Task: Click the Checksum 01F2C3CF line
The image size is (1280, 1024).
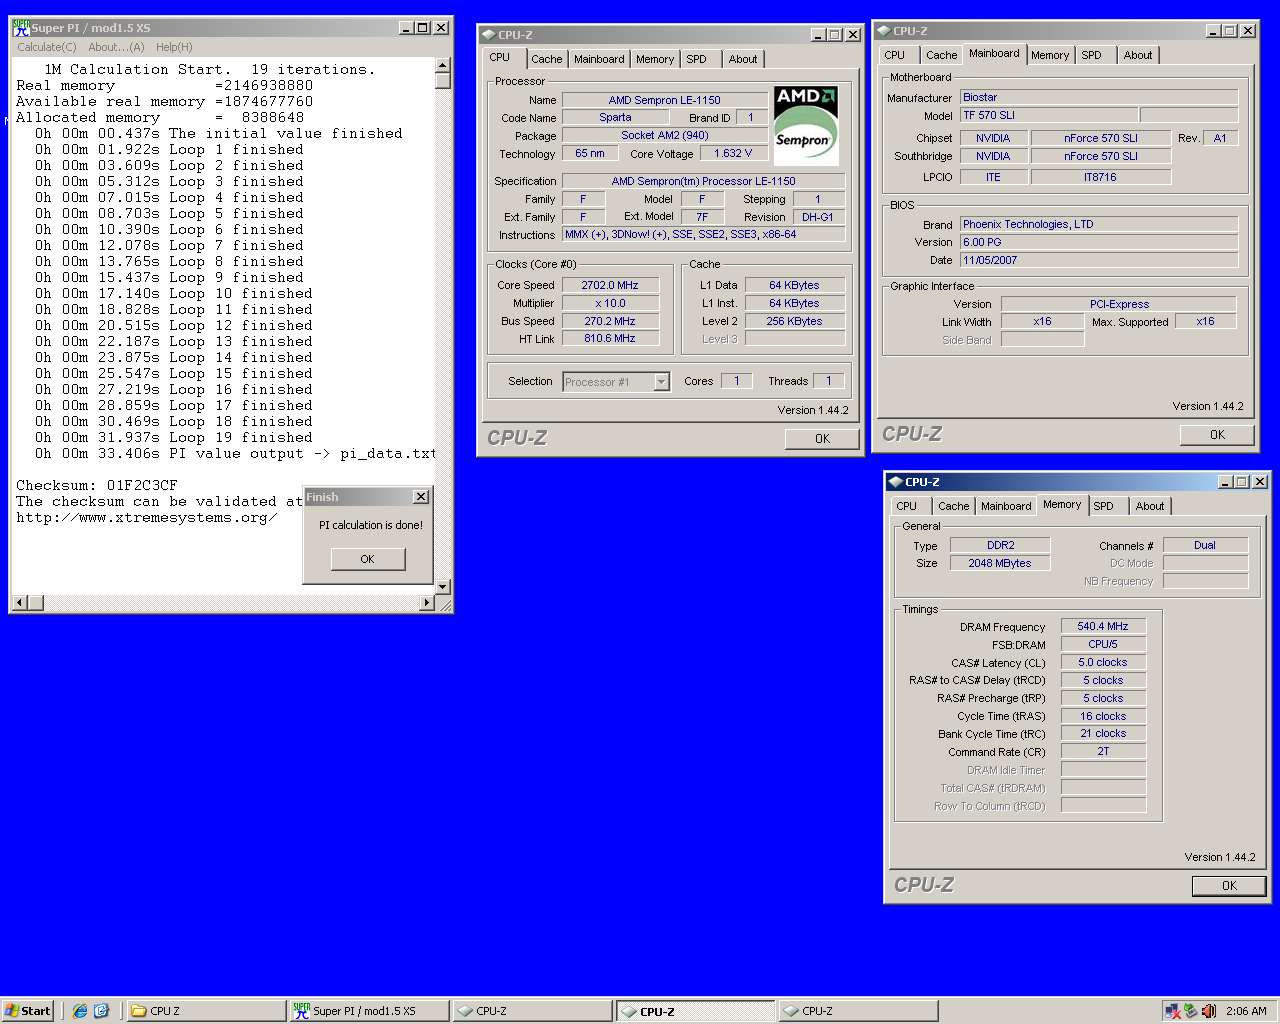Action: pyautogui.click(x=97, y=485)
